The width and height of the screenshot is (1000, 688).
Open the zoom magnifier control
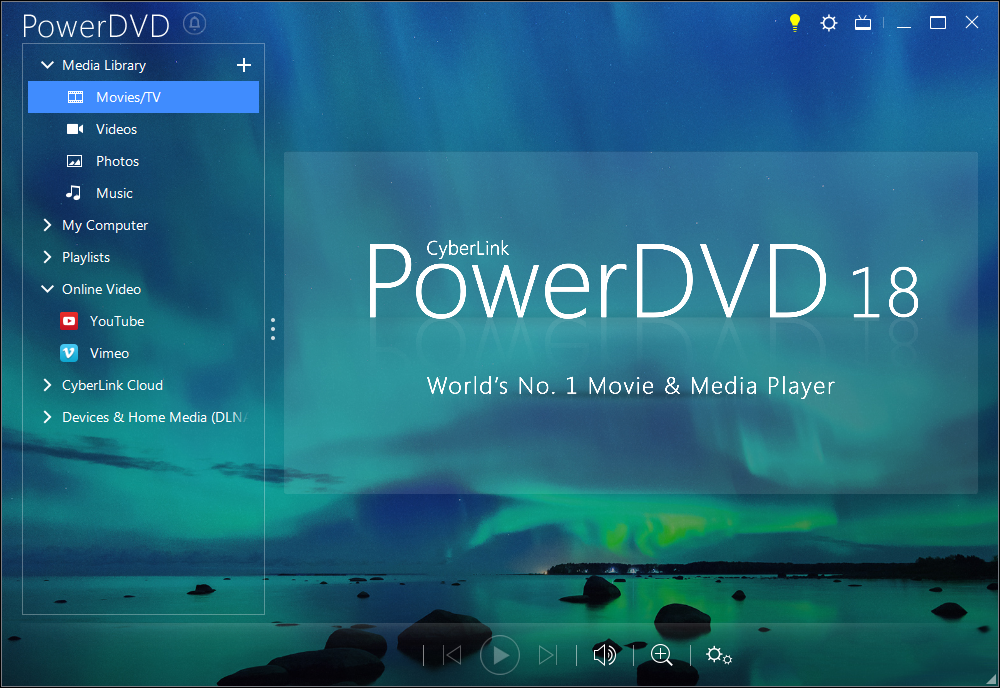pos(662,655)
